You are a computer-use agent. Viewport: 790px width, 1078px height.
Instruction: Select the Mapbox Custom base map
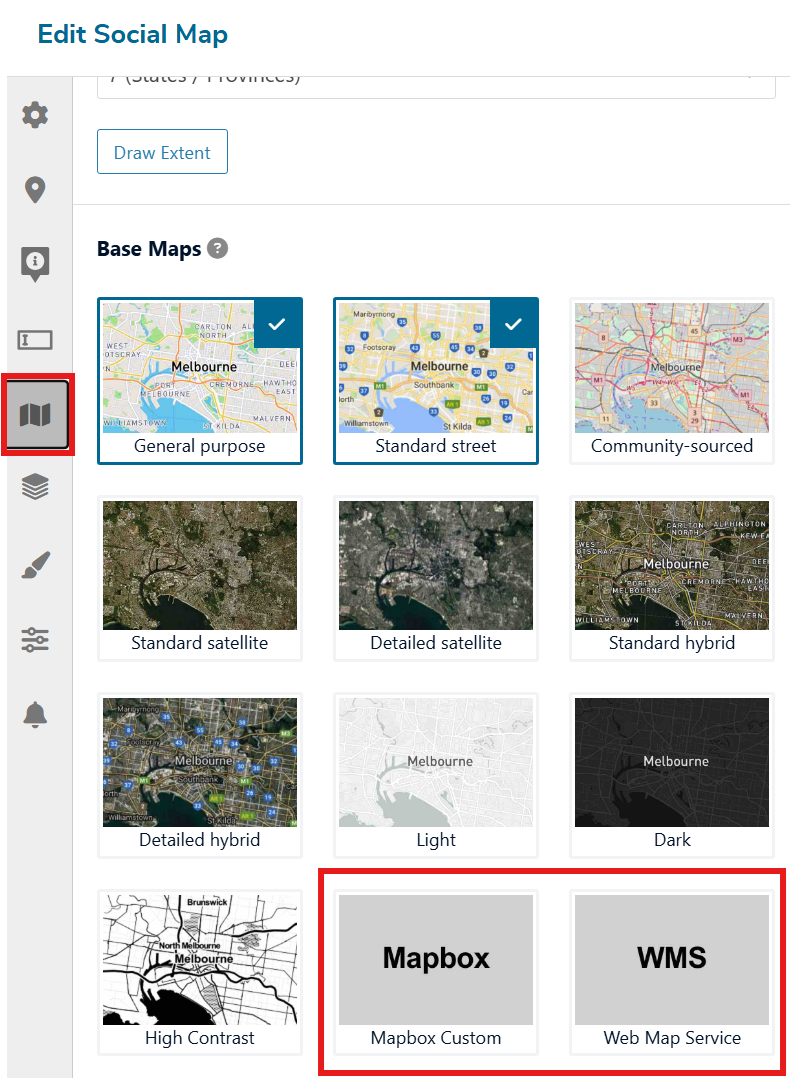(436, 972)
